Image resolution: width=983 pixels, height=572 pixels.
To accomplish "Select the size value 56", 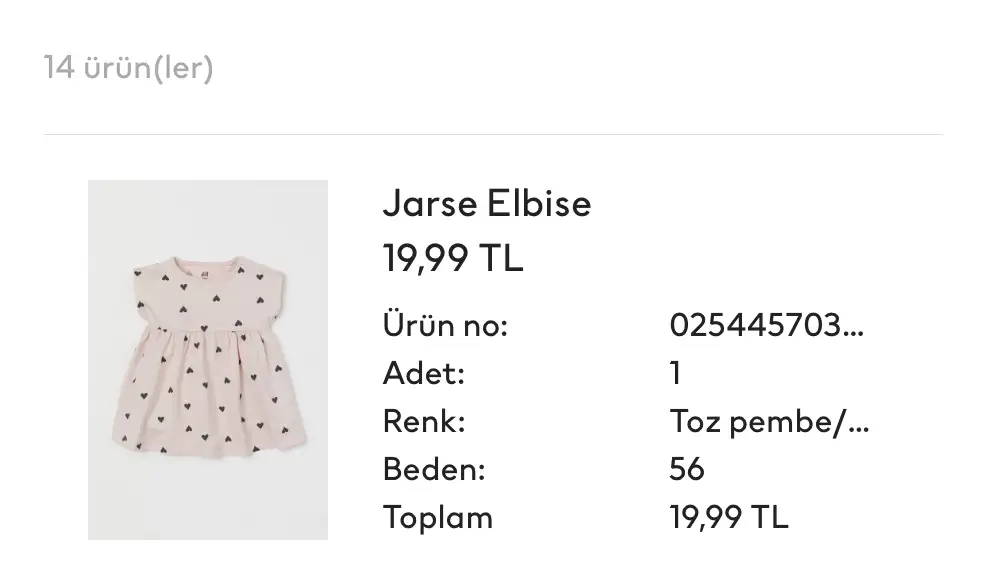I will tap(687, 469).
